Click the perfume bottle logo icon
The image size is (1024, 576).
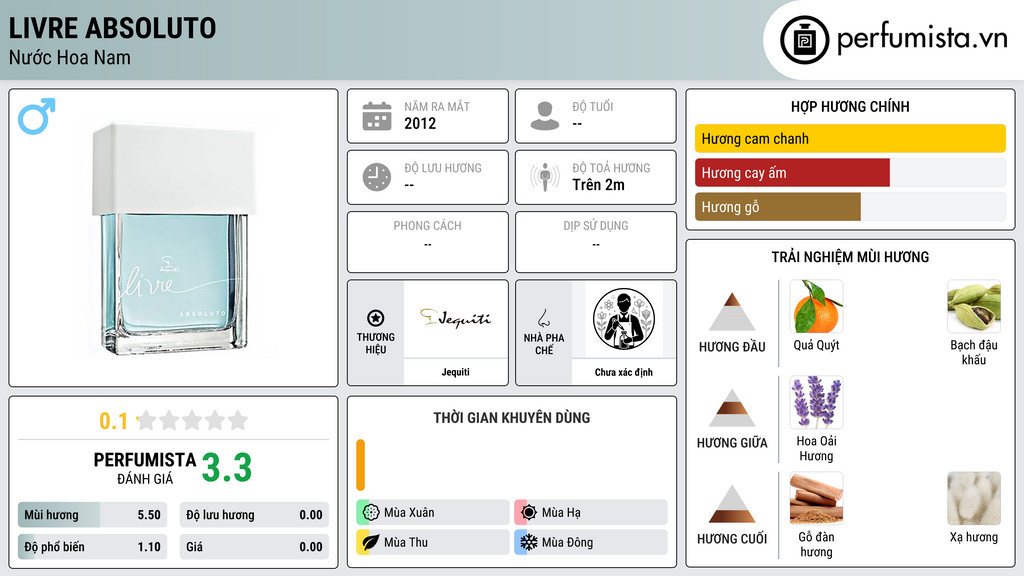coord(805,40)
